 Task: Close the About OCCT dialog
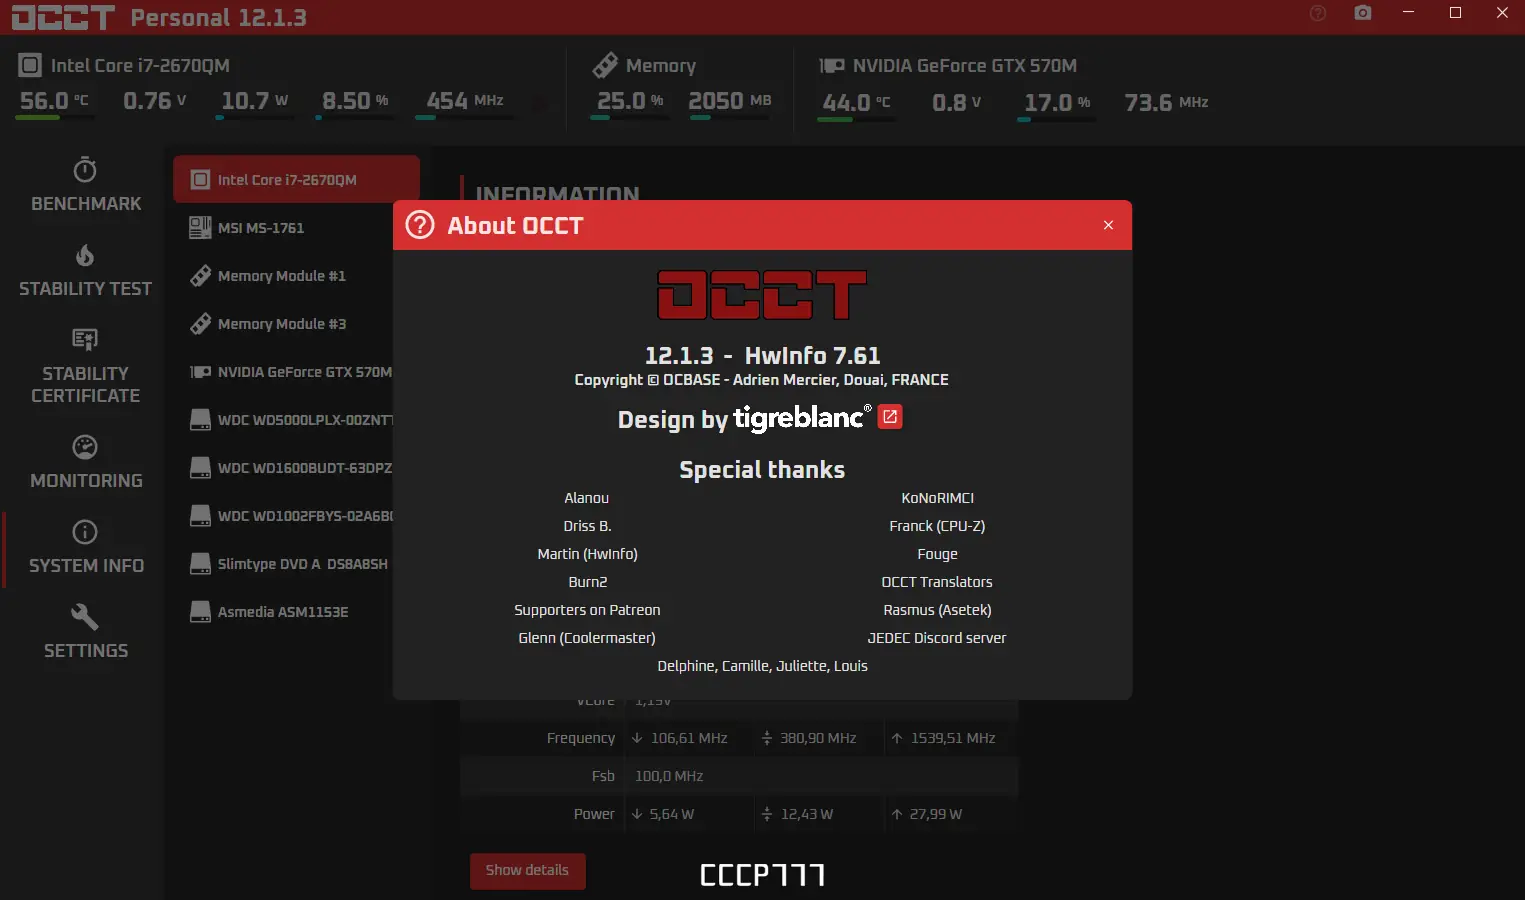pos(1108,225)
